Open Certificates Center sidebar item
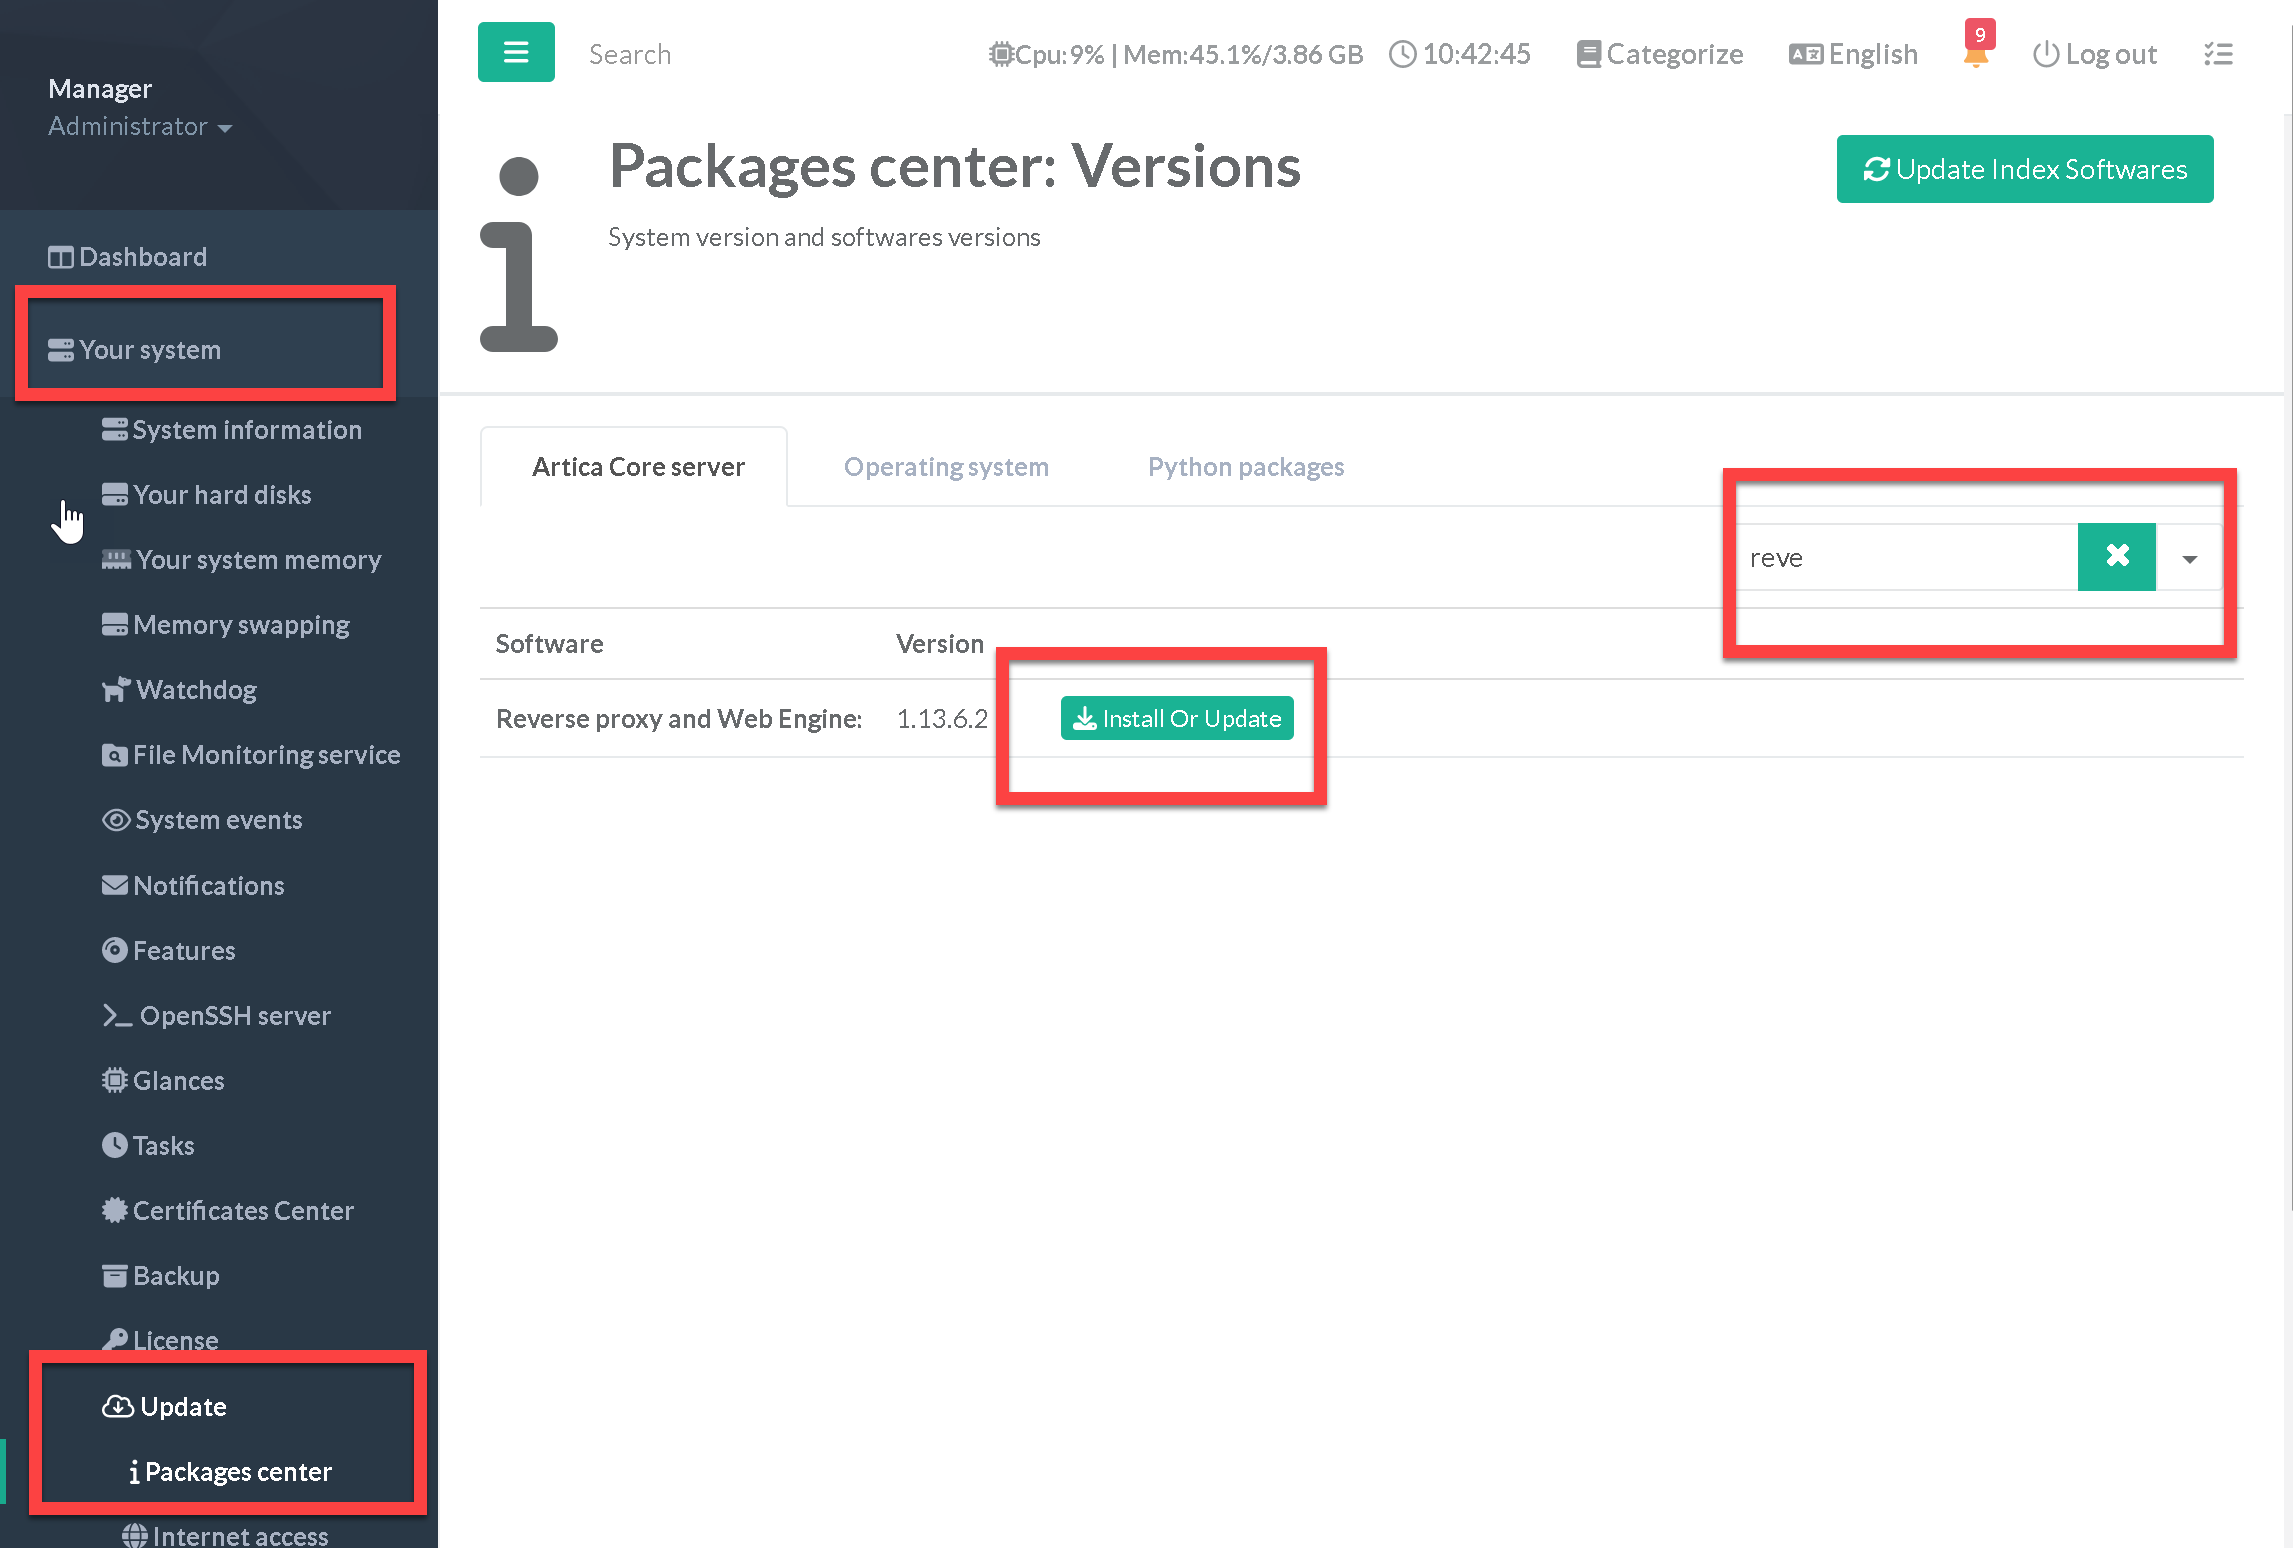Screen dimensions: 2293x1548 coord(242,1211)
